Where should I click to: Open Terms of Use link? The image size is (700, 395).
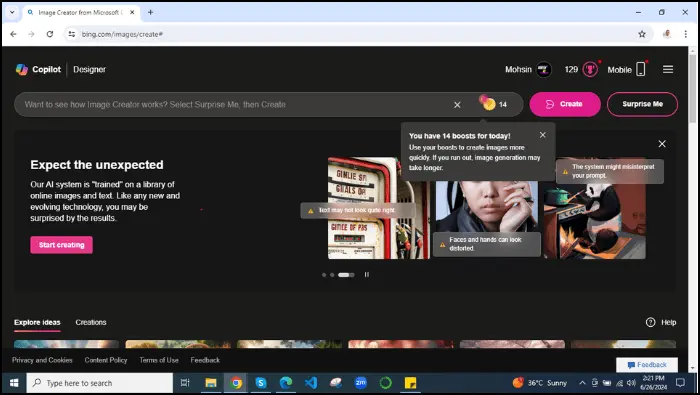(159, 360)
